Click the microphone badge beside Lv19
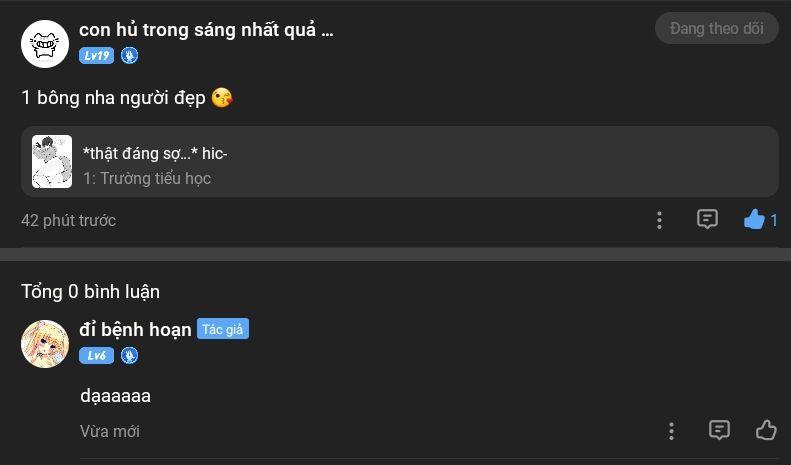 coord(130,55)
